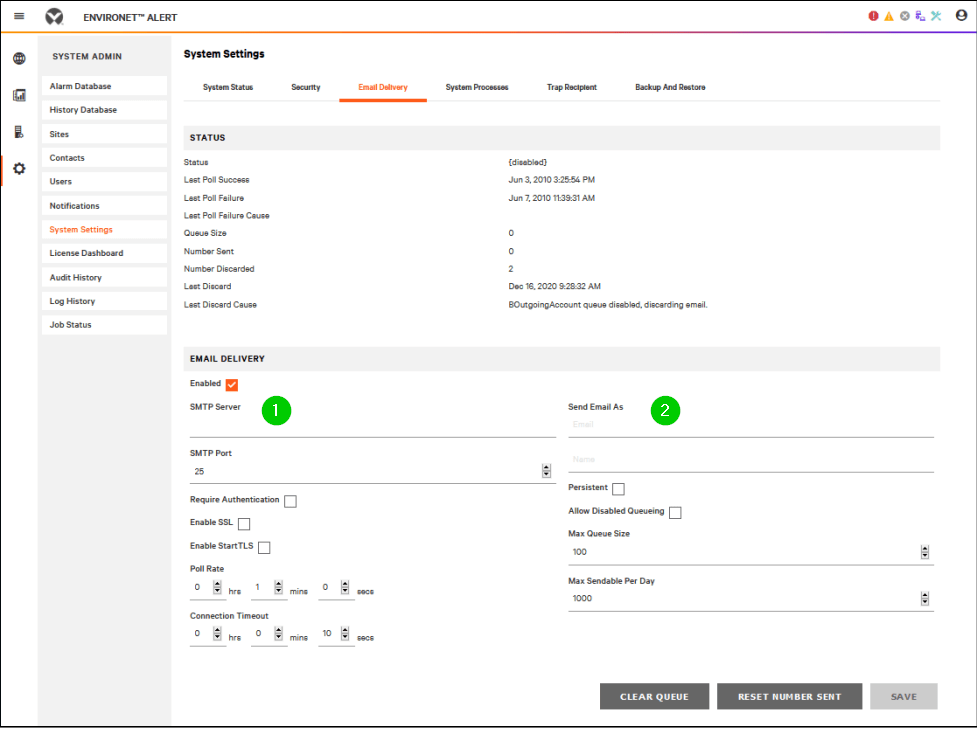Enable Require Authentication checkbox
The height and width of the screenshot is (729, 977).
[x=290, y=501]
